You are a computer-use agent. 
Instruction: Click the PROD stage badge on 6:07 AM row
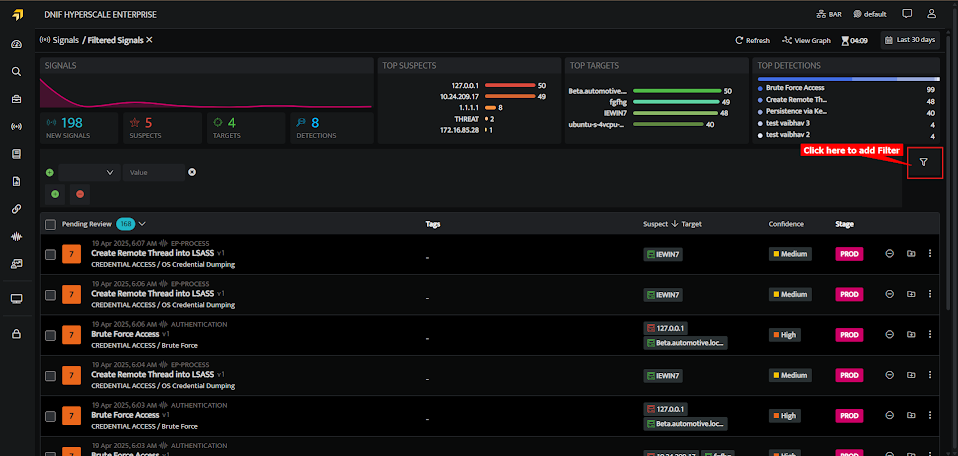click(x=849, y=254)
